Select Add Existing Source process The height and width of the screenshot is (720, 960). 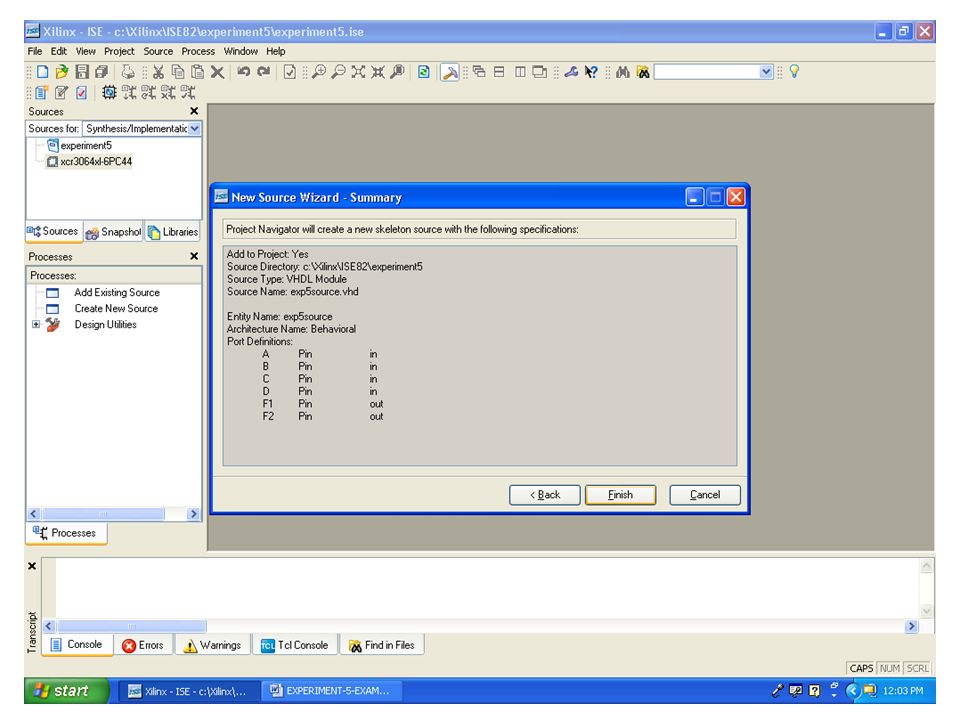click(x=117, y=293)
